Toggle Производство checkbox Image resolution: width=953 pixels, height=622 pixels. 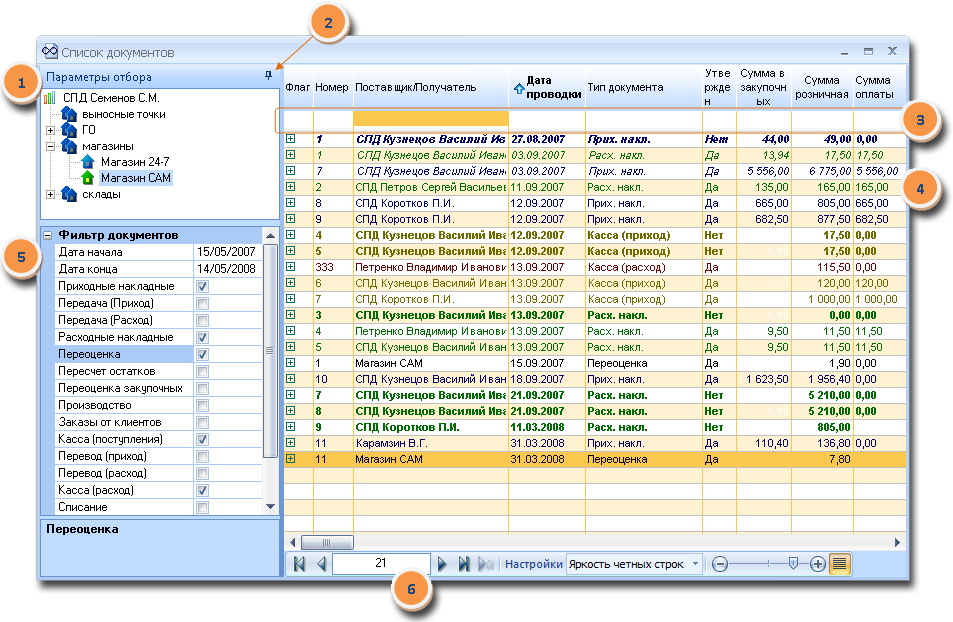(202, 405)
